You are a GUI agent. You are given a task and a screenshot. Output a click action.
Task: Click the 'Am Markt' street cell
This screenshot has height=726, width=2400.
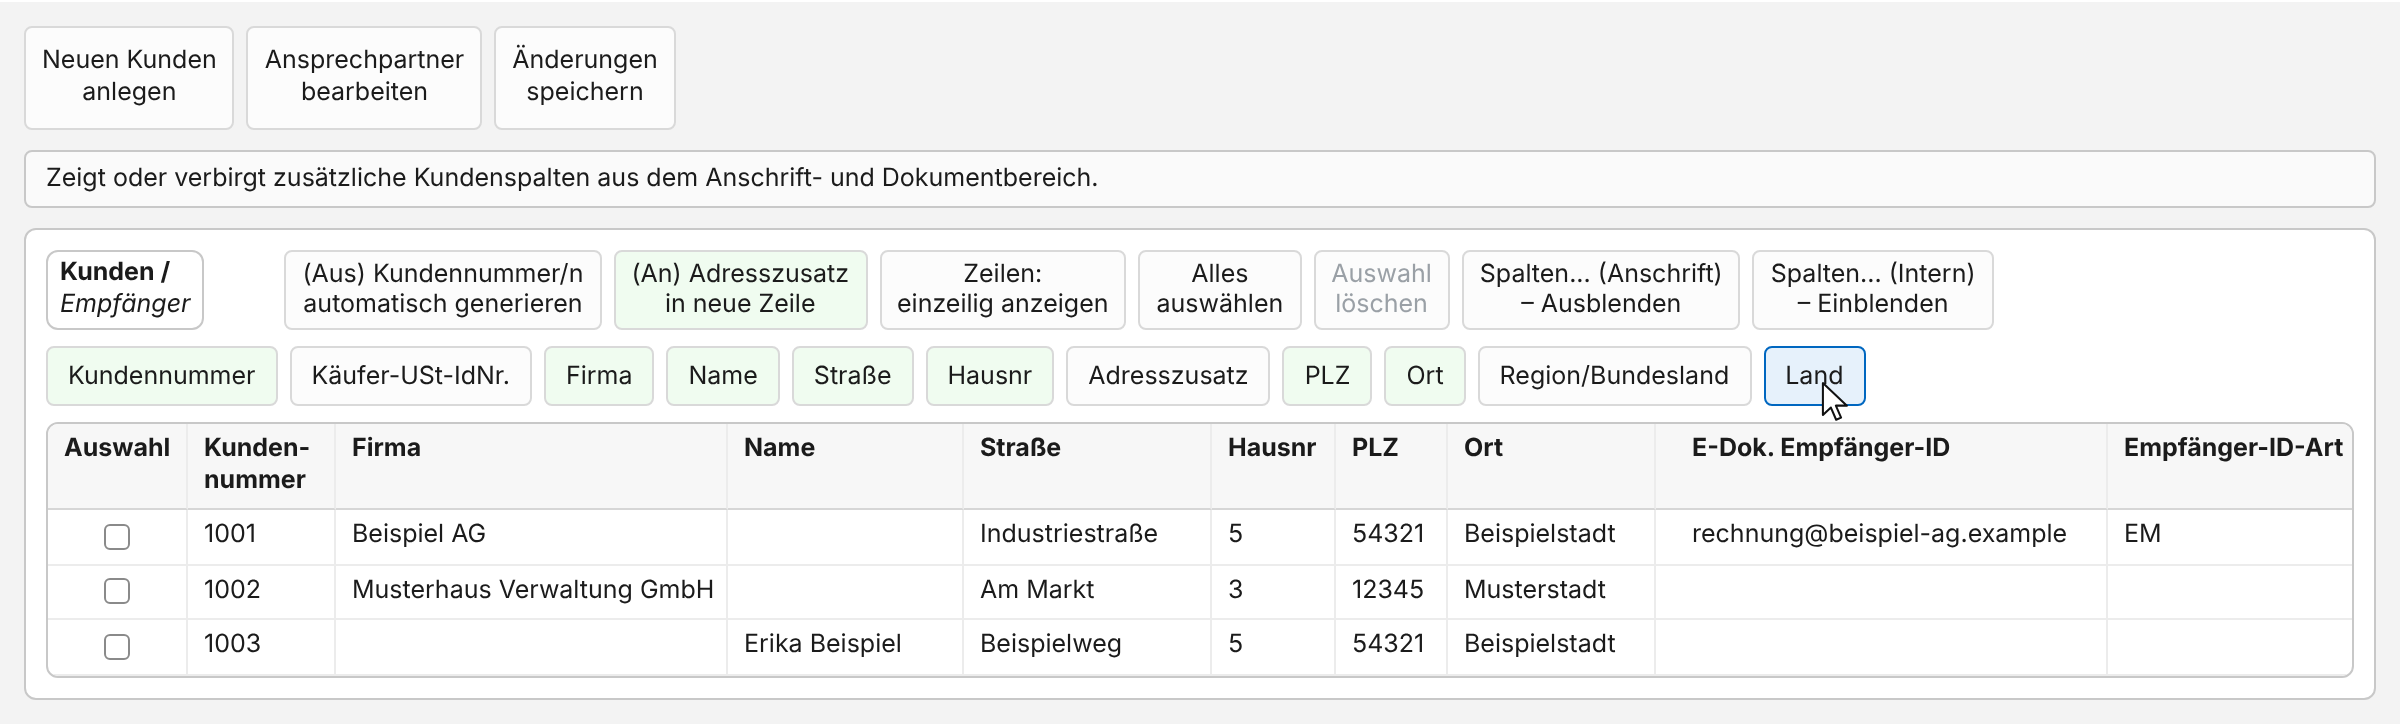1087,590
